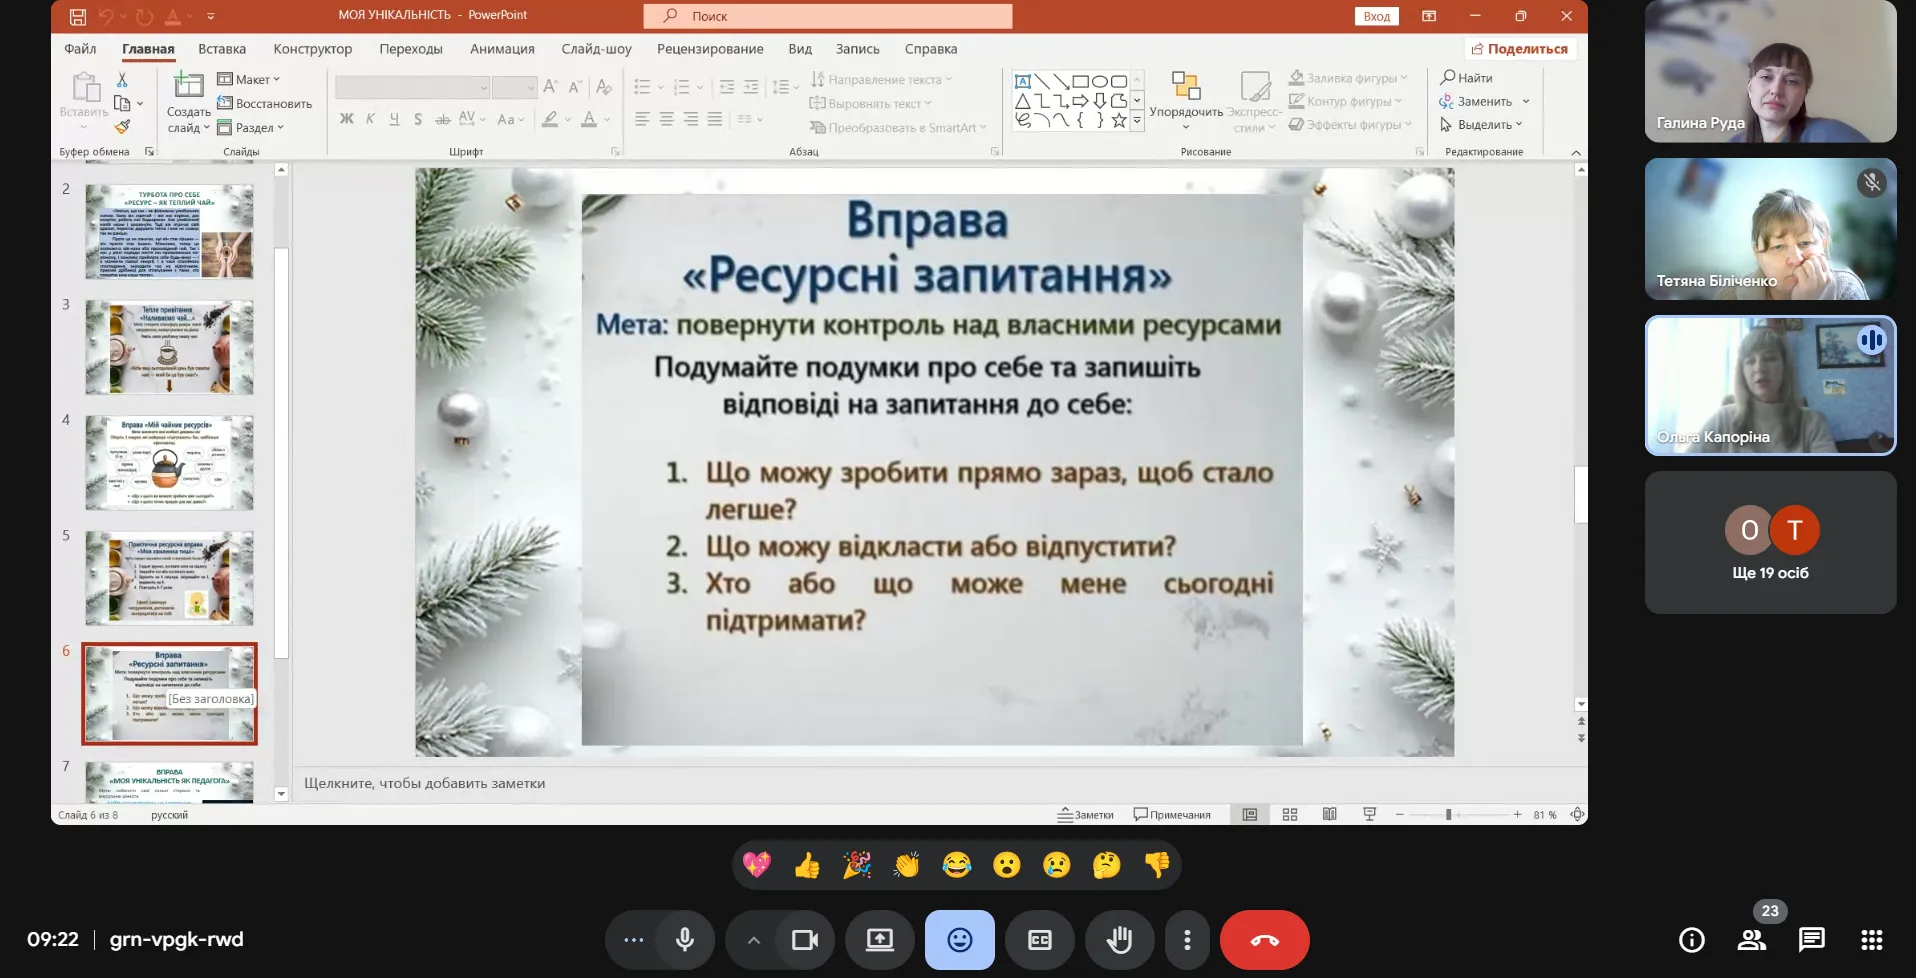Open the Макет layout dropdown
Screen dimensions: 1916x978
250,79
